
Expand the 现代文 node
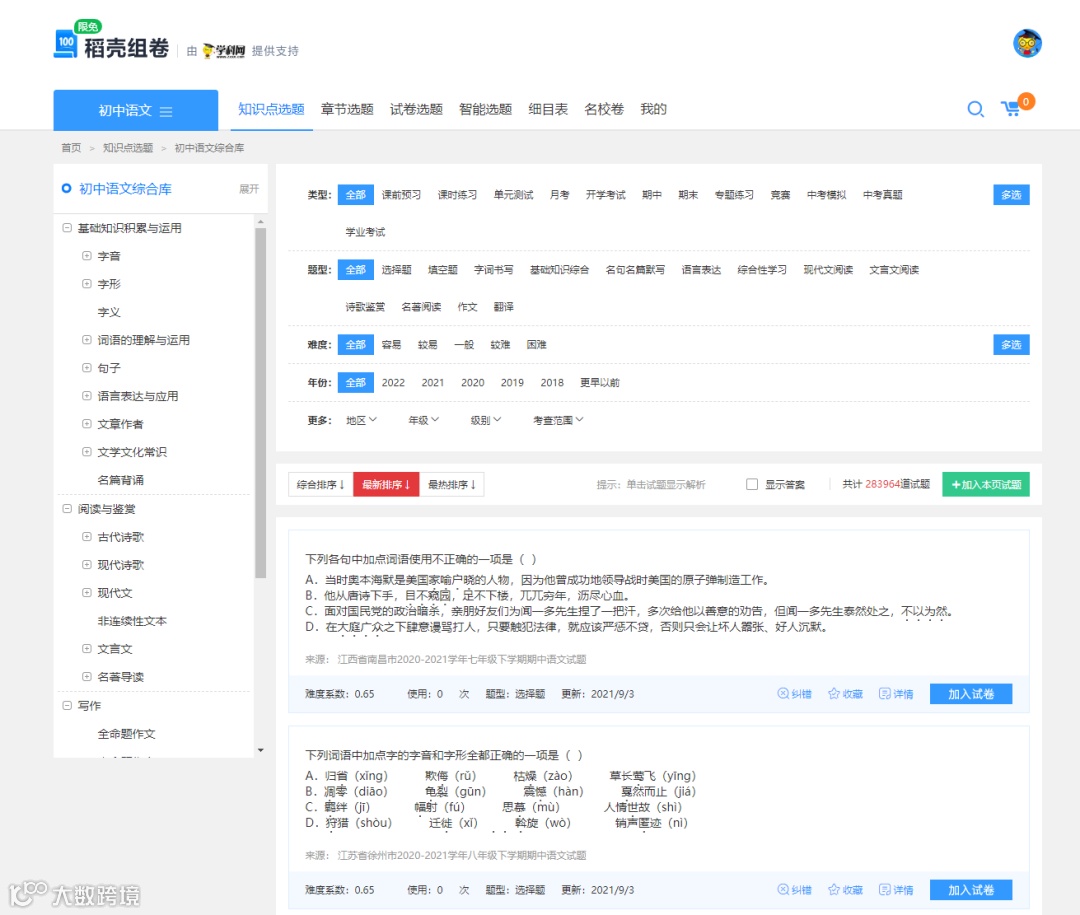(x=87, y=593)
